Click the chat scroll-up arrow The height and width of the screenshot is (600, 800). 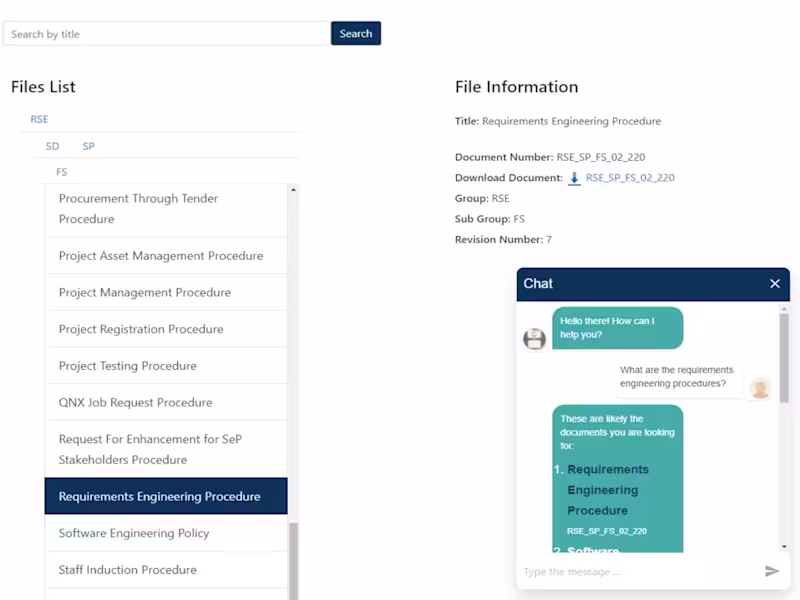coord(784,309)
